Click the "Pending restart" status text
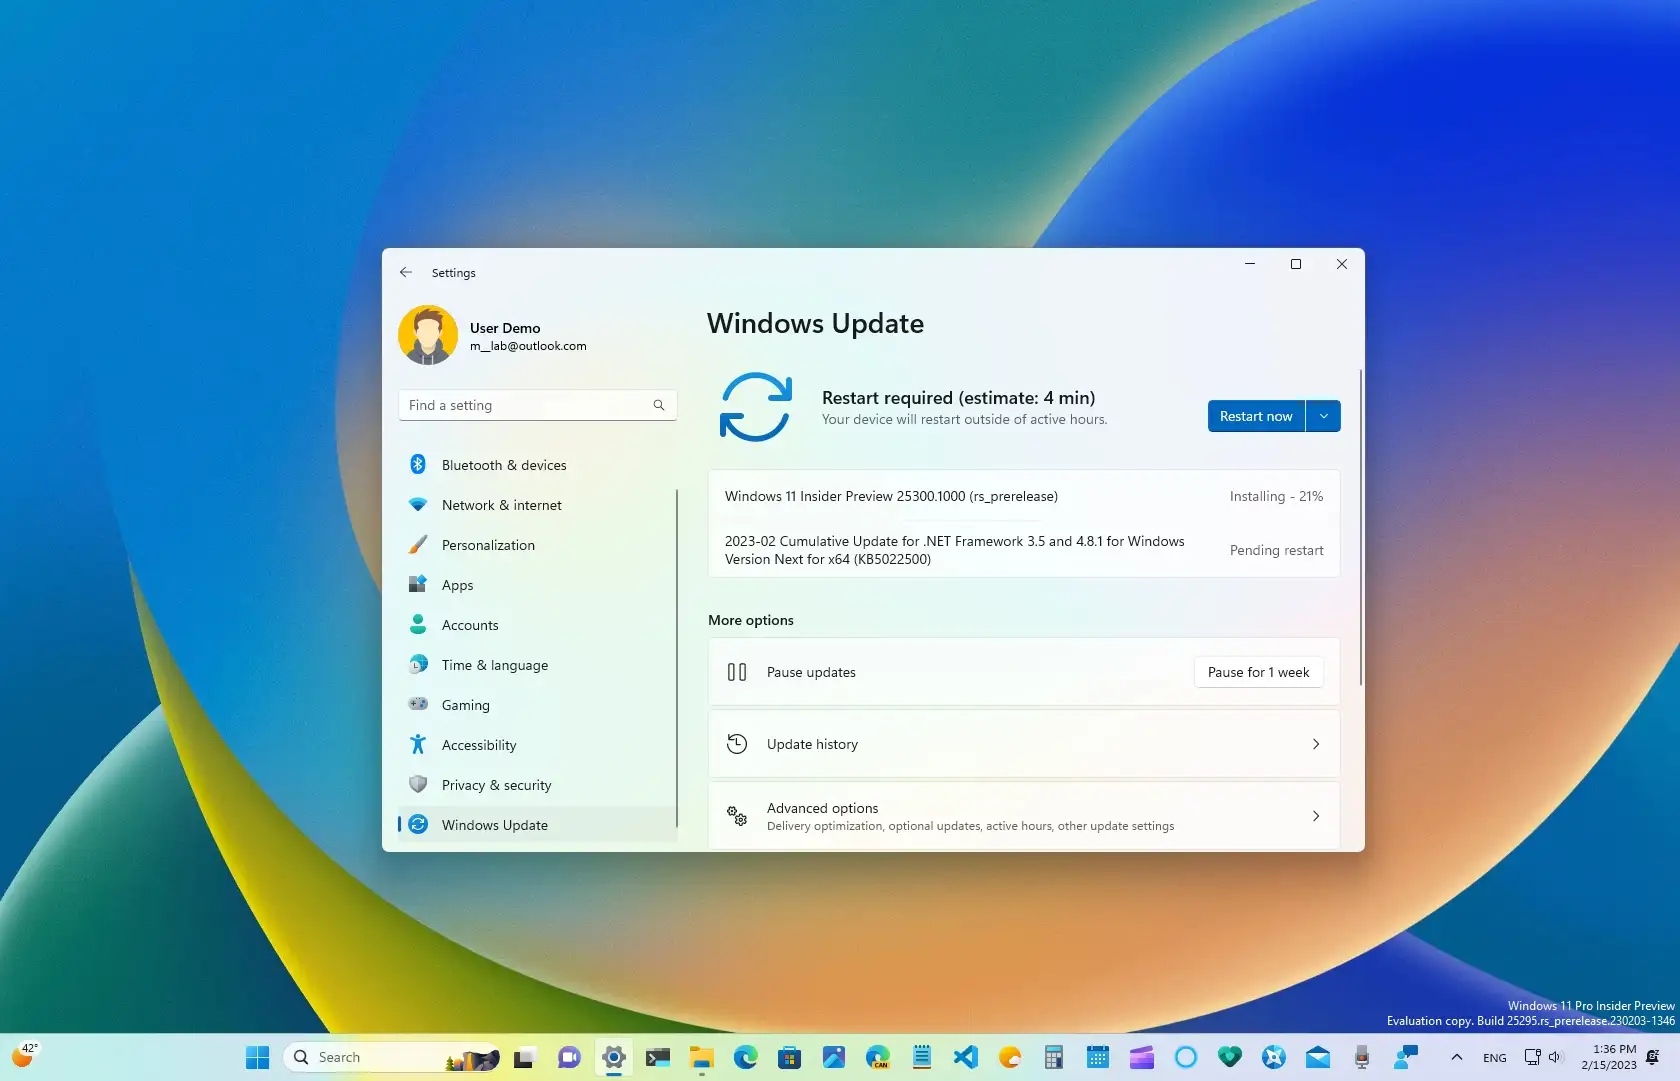 point(1276,550)
